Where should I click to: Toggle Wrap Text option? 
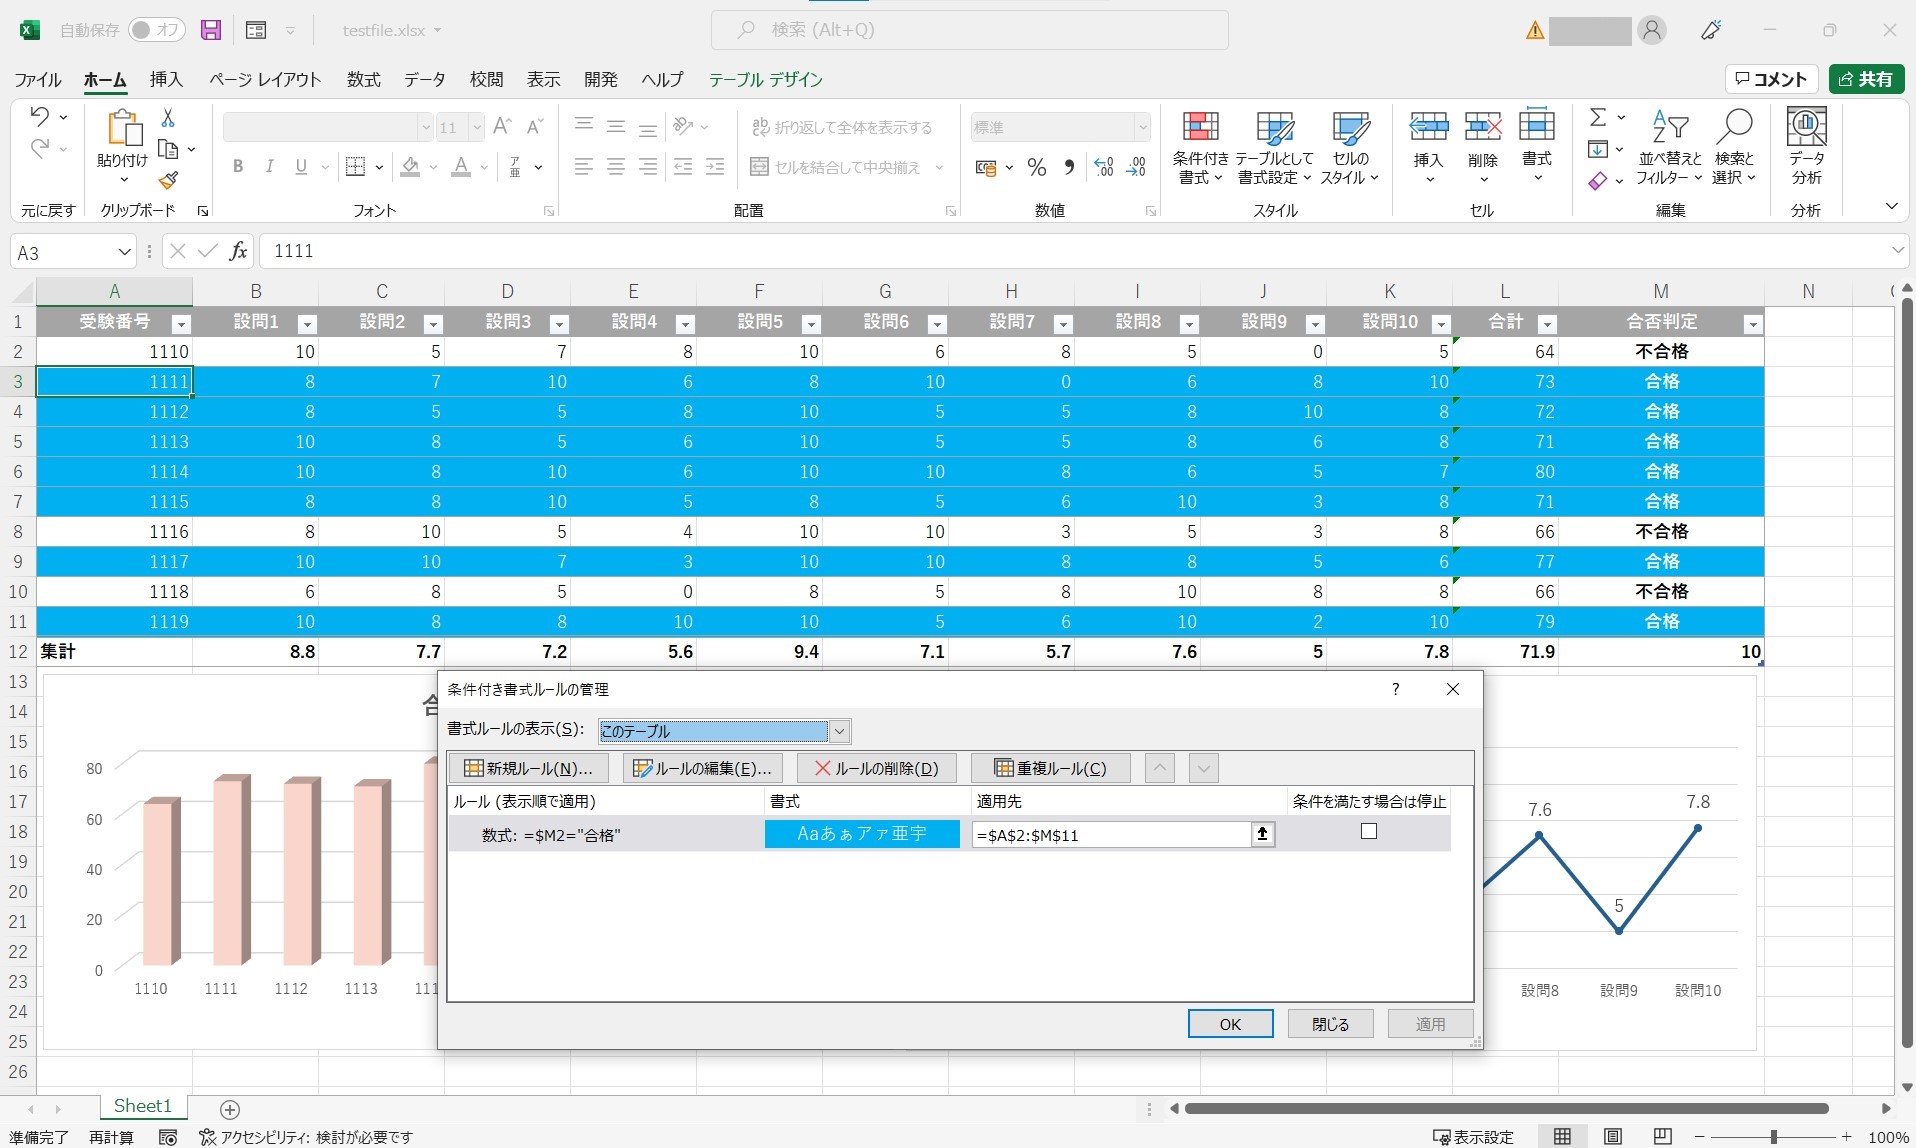tap(842, 127)
